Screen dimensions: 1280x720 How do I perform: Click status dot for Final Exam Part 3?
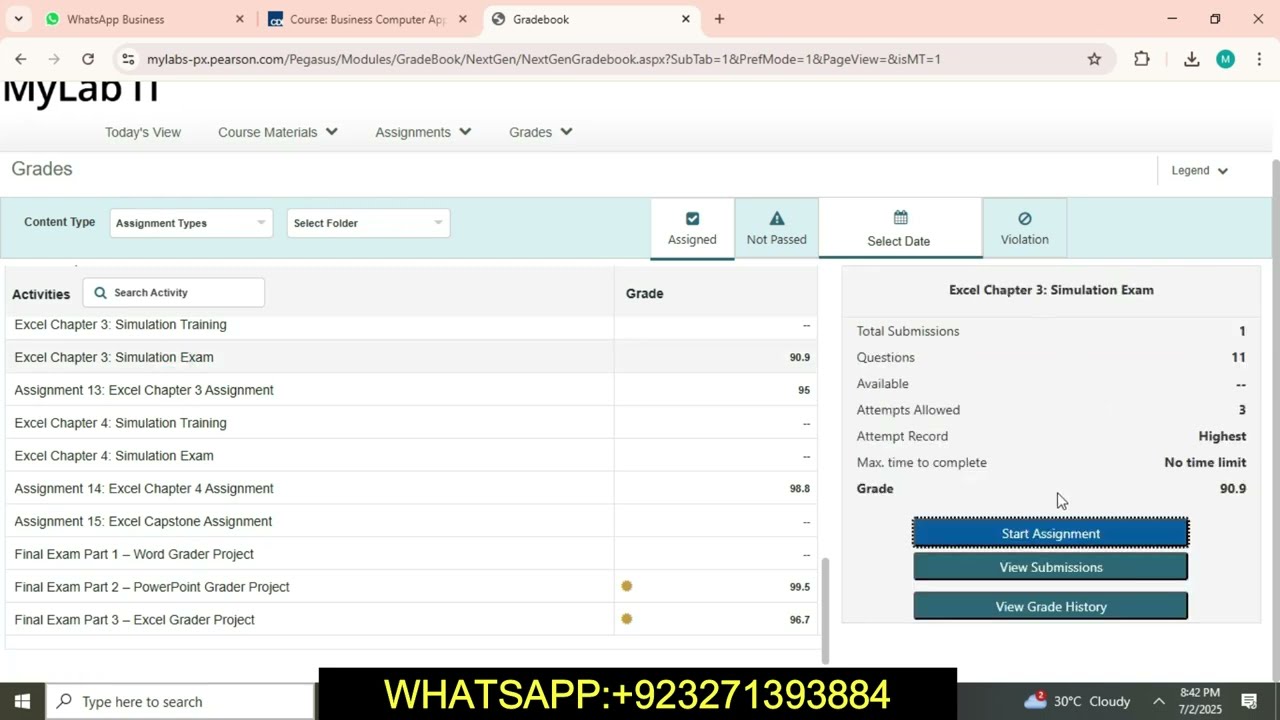(627, 619)
